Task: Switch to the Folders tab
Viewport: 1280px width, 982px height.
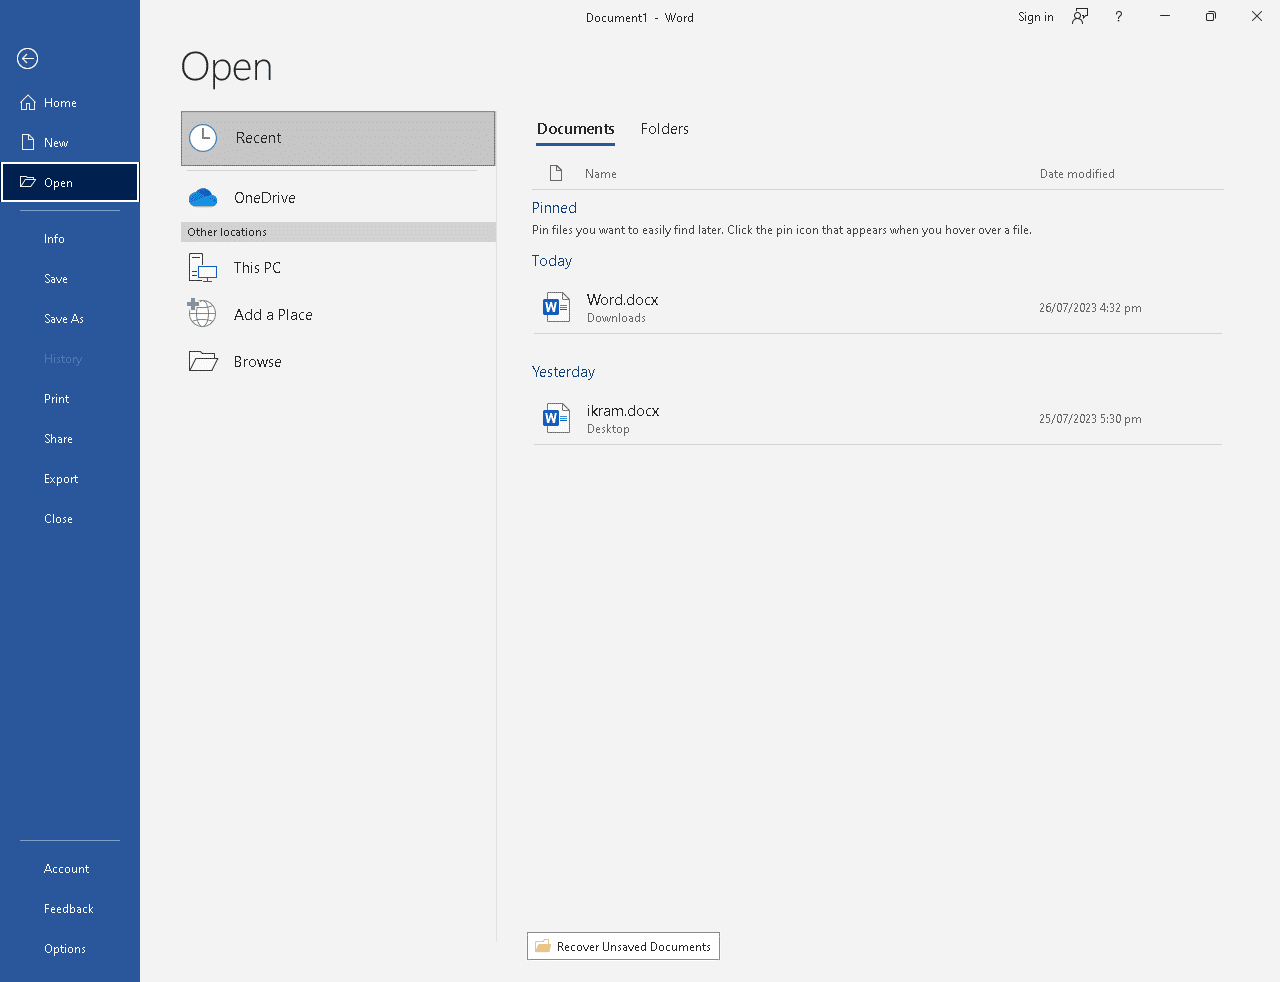Action: (x=665, y=129)
